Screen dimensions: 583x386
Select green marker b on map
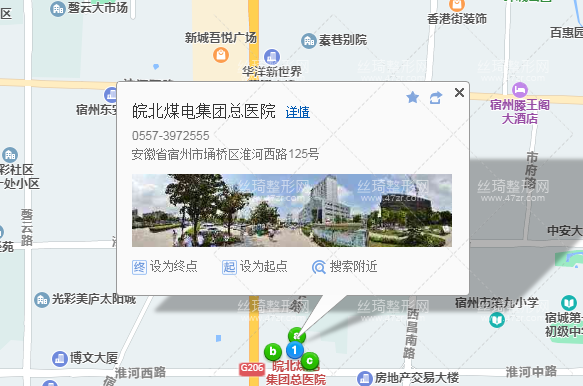[273, 352]
